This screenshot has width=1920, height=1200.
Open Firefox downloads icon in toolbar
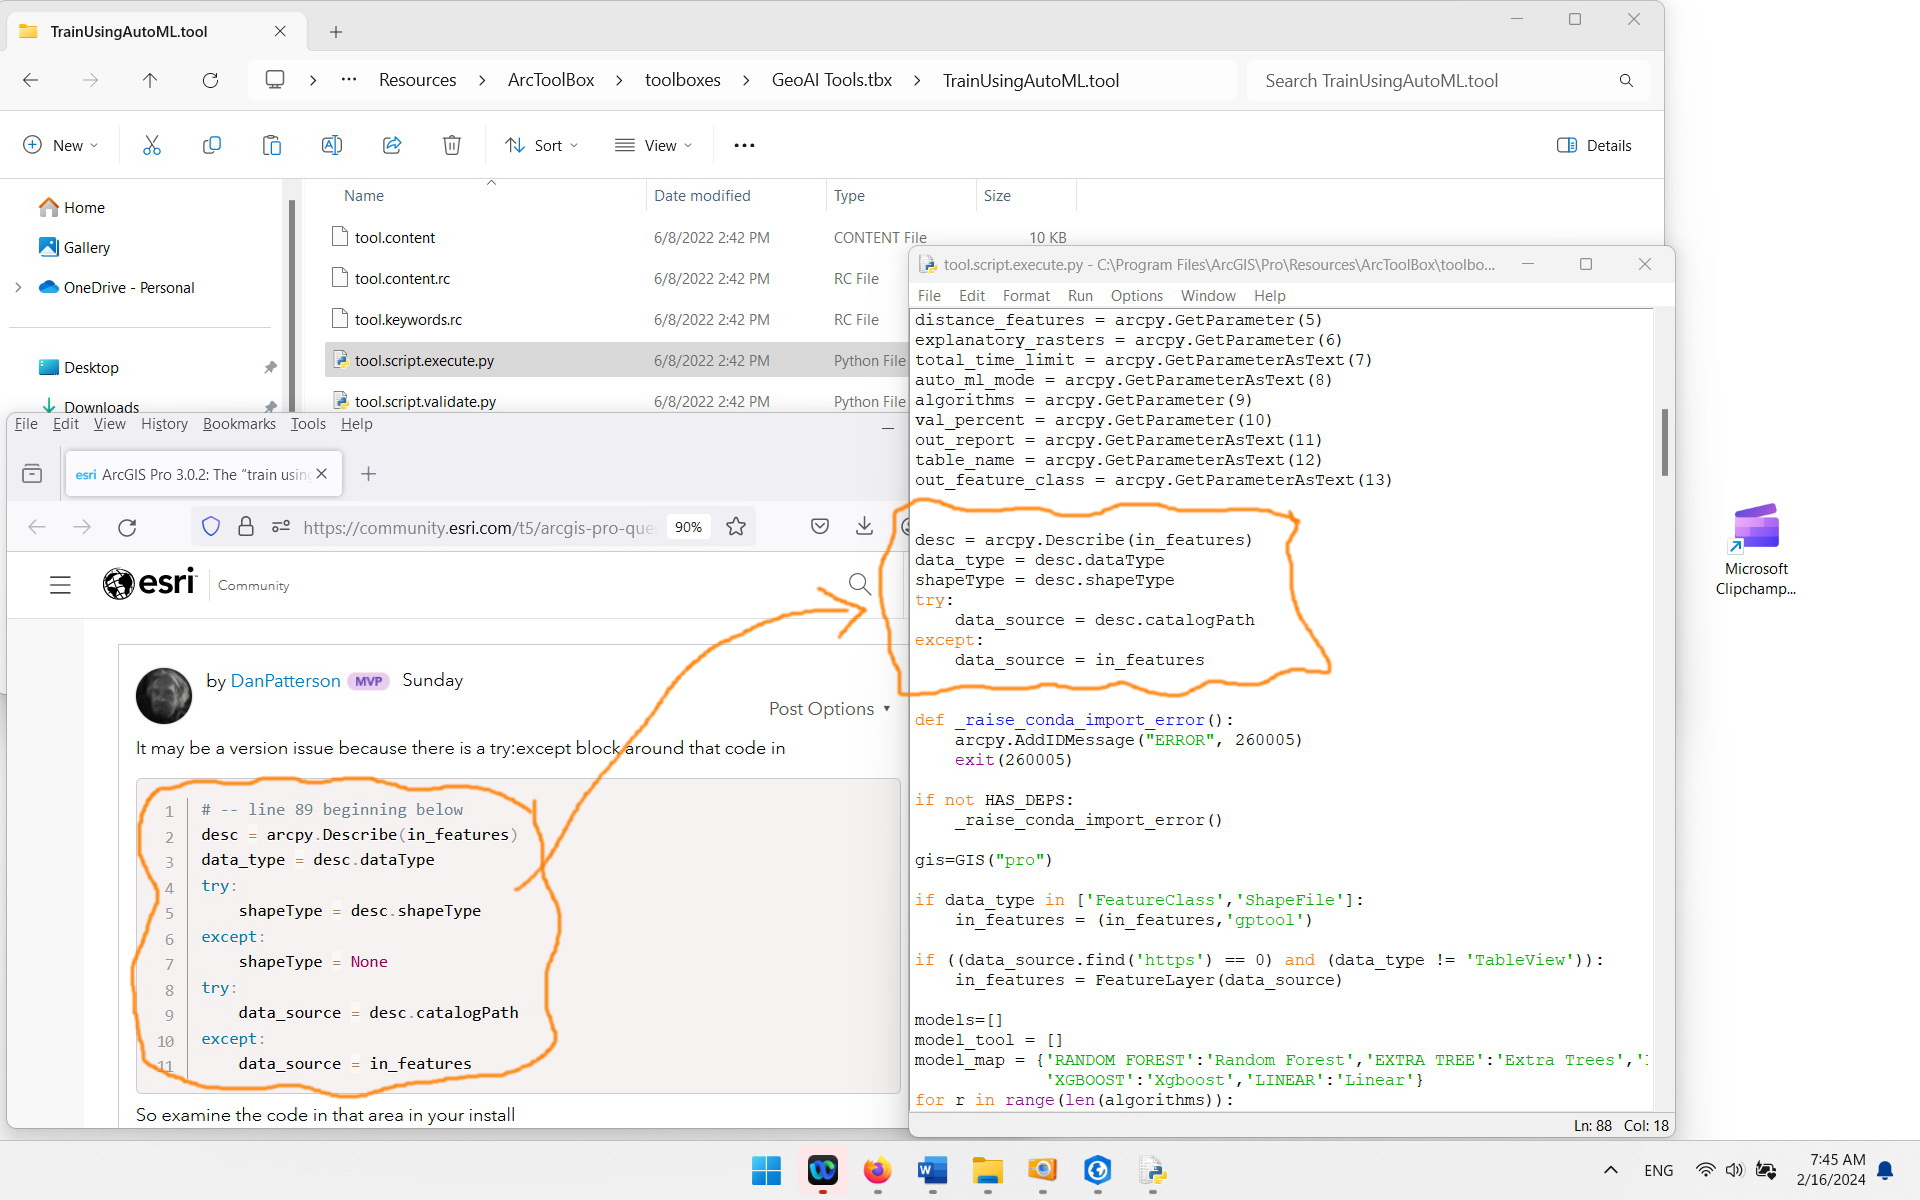point(863,526)
